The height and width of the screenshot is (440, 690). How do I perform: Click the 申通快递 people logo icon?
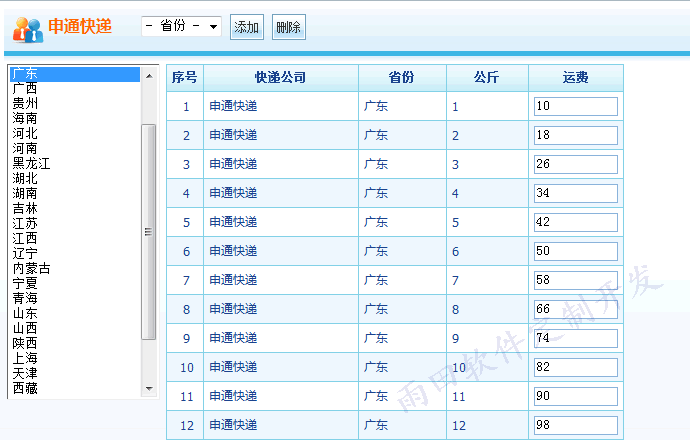pos(28,29)
